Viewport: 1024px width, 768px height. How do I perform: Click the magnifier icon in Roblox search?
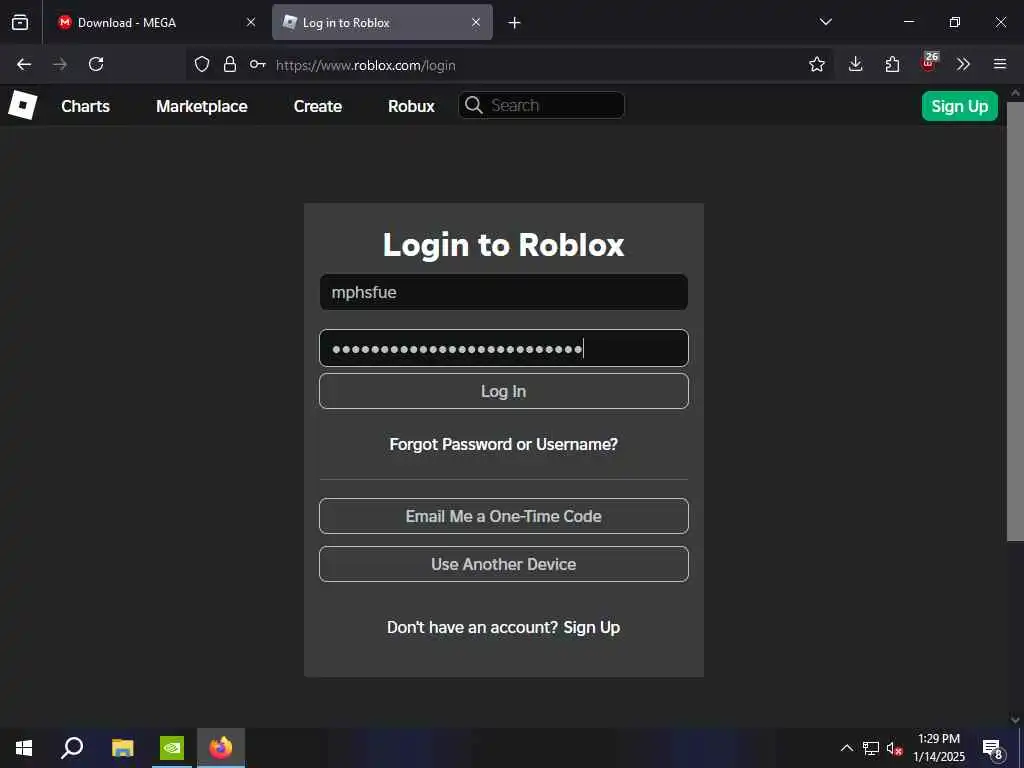(x=474, y=105)
